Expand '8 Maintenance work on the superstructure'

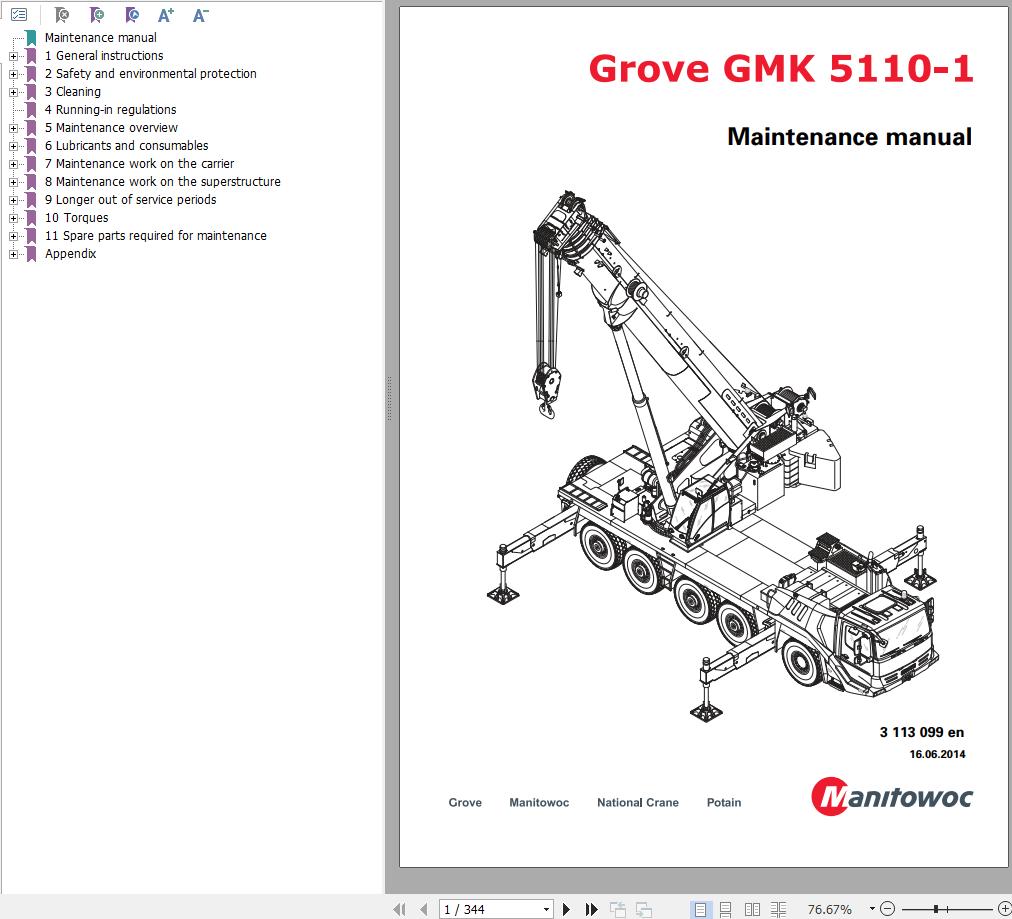14,183
